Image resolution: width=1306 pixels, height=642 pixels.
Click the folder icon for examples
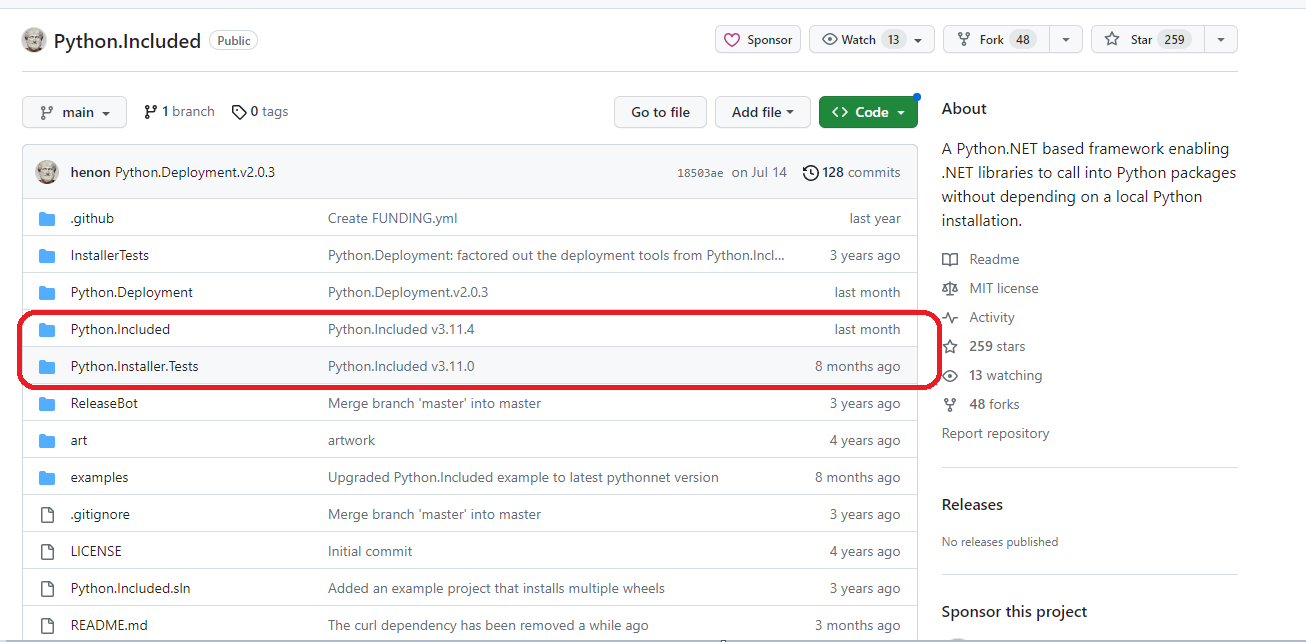[x=47, y=478]
